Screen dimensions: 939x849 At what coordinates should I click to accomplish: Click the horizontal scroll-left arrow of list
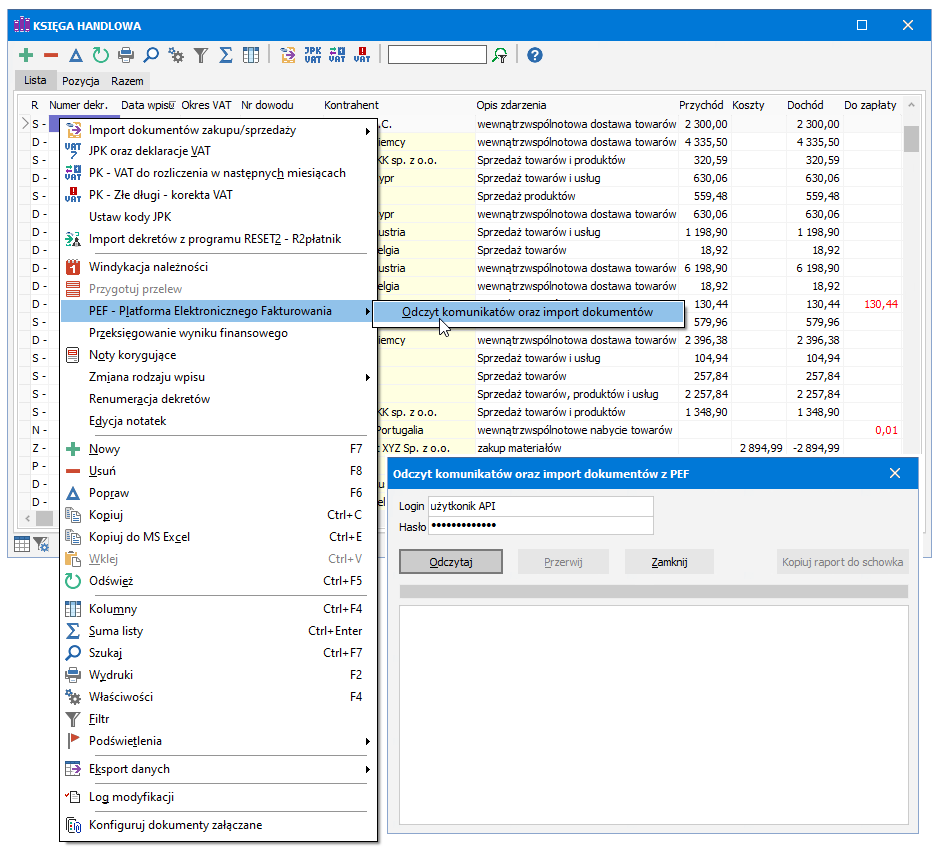pyautogui.click(x=28, y=519)
